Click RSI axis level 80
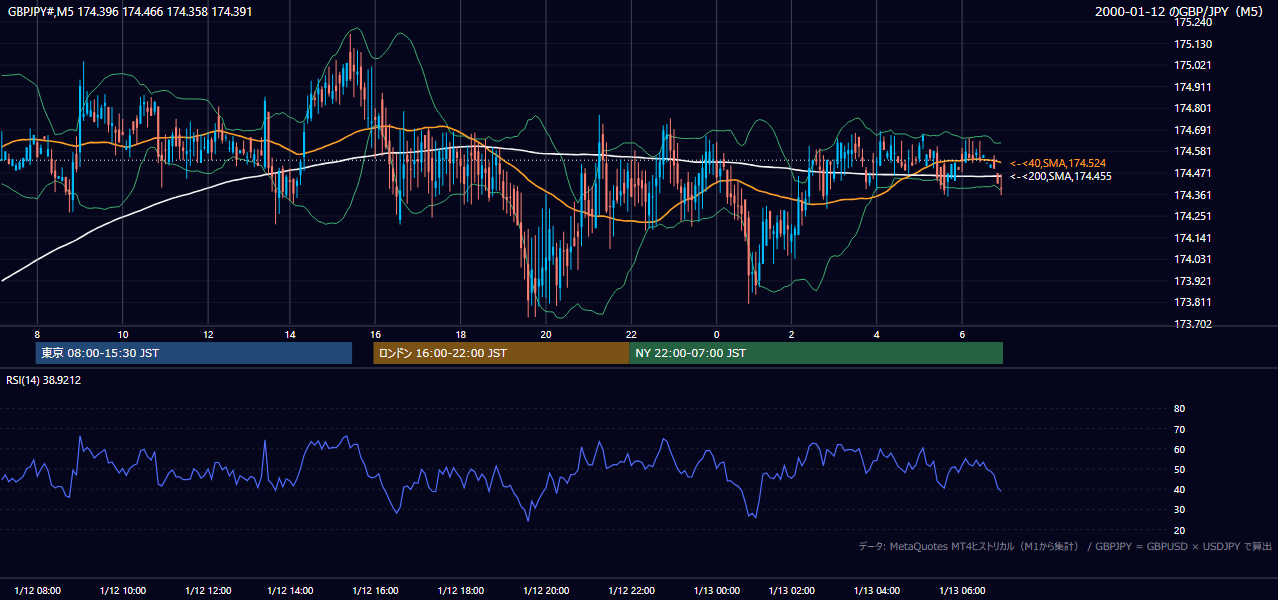The image size is (1278, 600). 1179,409
